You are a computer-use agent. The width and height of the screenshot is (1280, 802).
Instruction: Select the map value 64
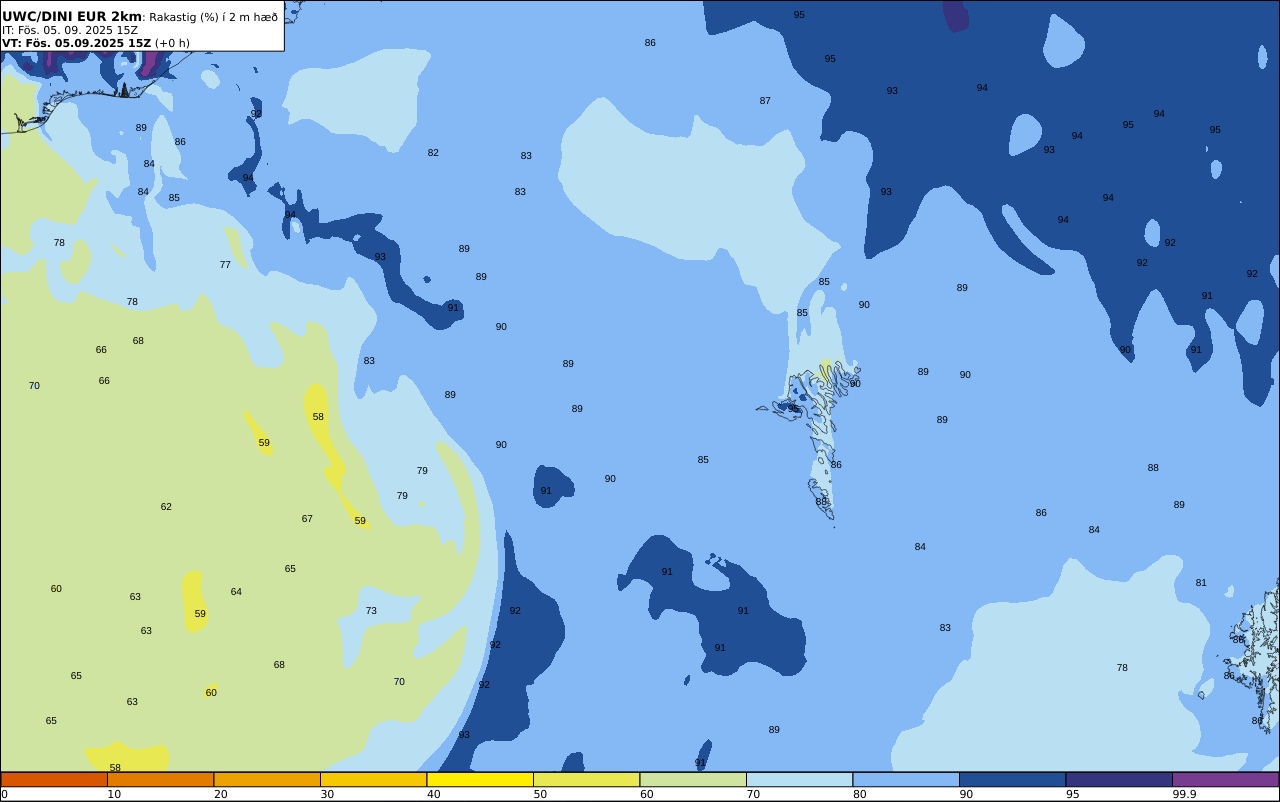pos(236,592)
